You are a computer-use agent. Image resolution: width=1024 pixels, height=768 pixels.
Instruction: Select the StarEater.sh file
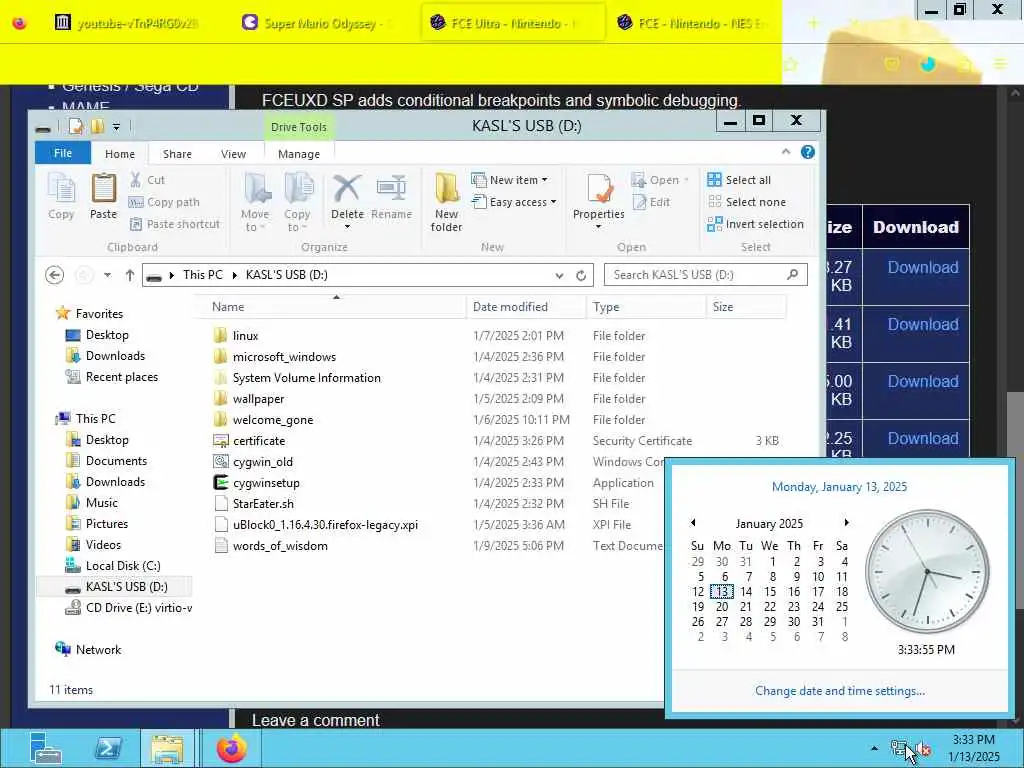(x=263, y=504)
